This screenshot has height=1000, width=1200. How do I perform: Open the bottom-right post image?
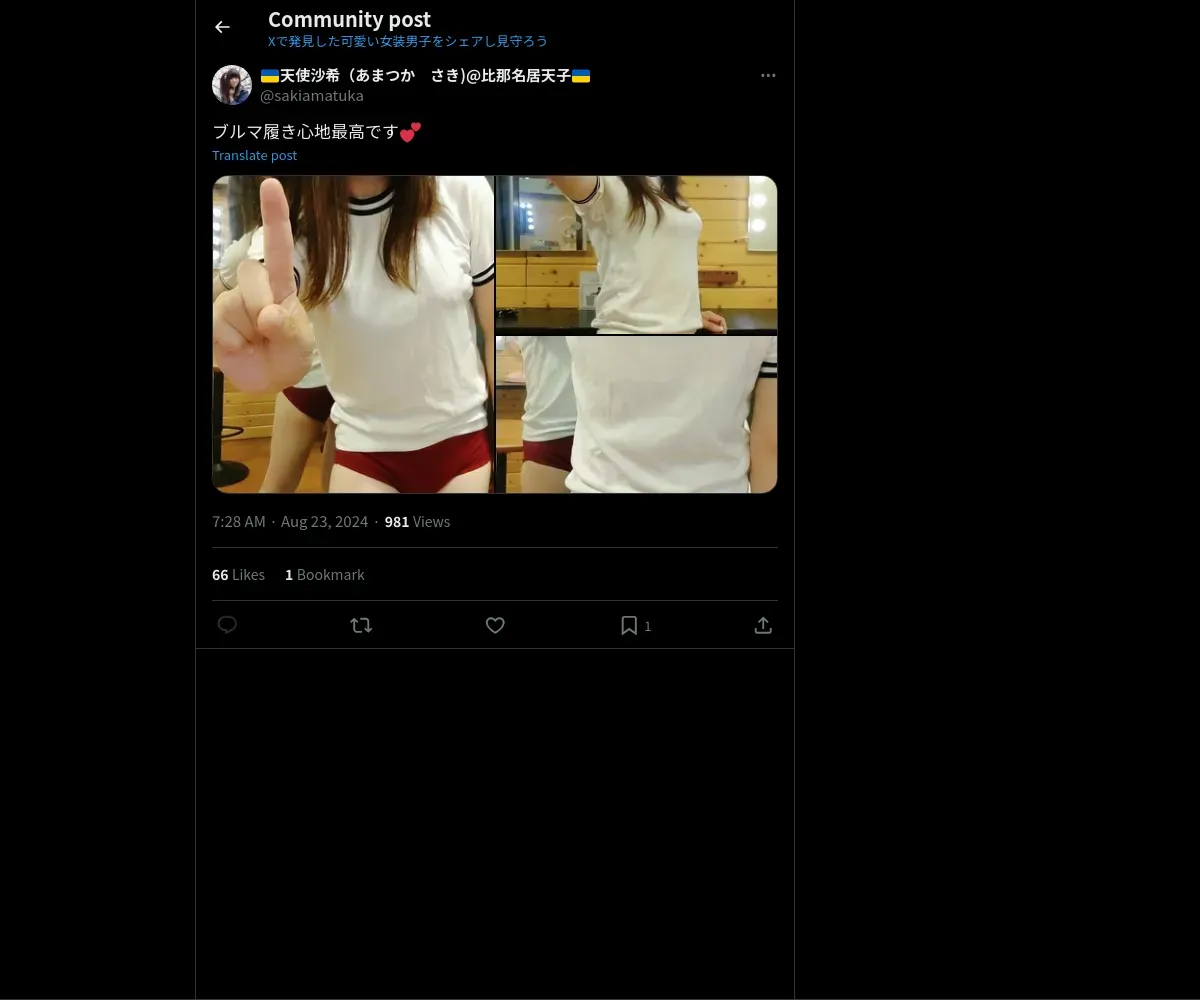[x=637, y=414]
